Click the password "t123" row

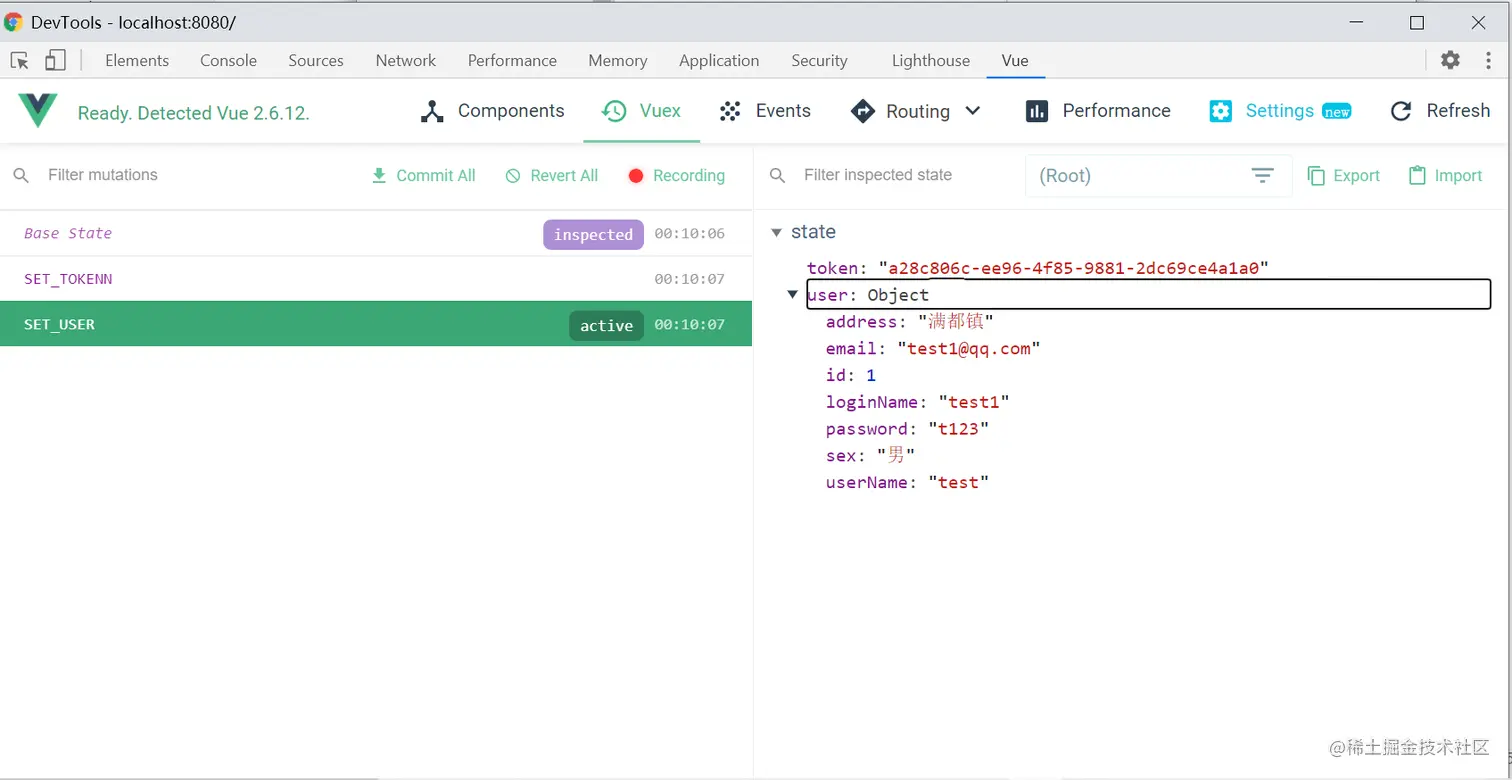tap(907, 429)
